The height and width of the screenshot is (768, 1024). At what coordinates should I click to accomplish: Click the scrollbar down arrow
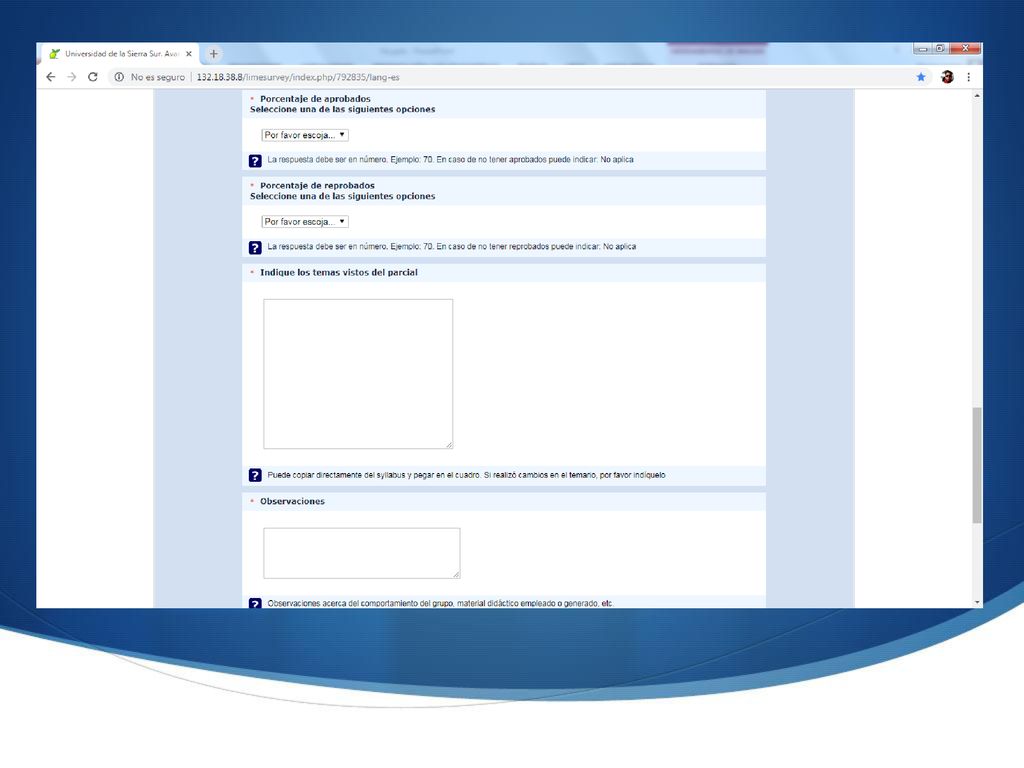tap(977, 602)
